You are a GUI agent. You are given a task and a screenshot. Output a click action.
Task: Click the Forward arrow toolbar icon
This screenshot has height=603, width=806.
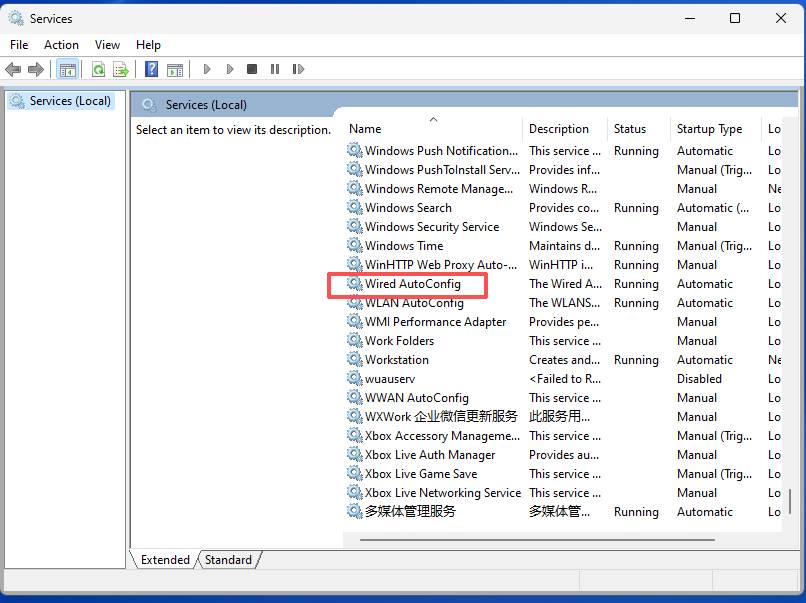36,69
